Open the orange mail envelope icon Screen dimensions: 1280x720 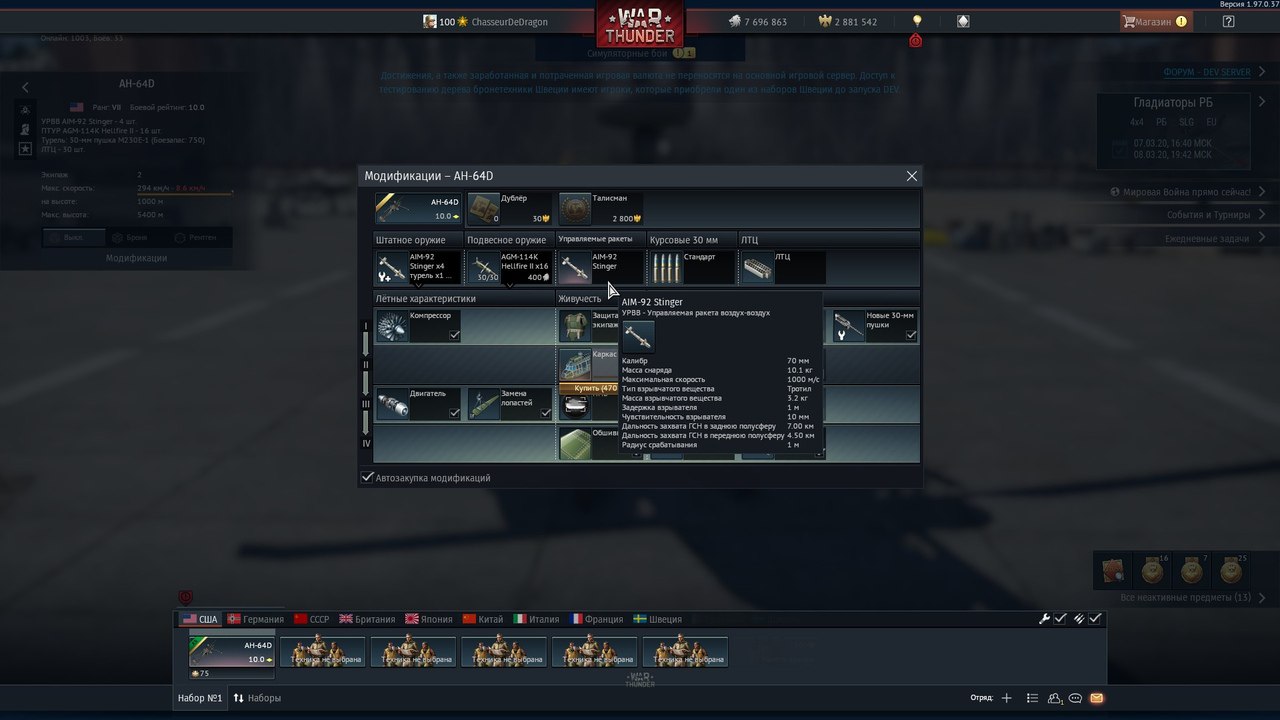1097,698
